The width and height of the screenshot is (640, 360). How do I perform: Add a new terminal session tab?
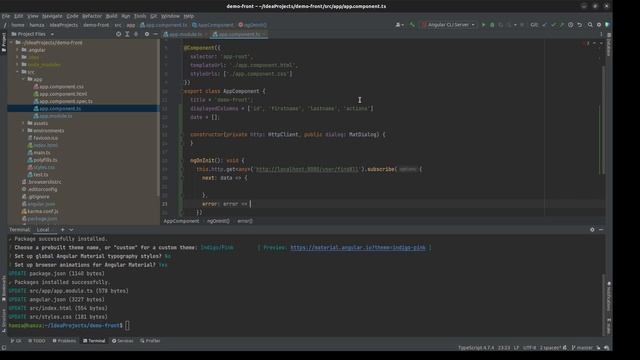point(62,230)
